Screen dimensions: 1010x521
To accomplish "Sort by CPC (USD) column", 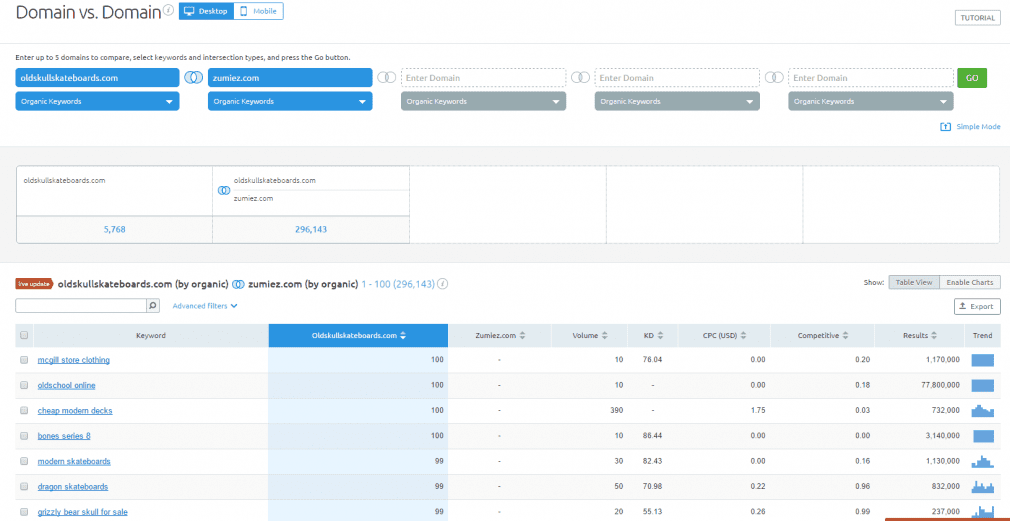I will [x=725, y=335].
